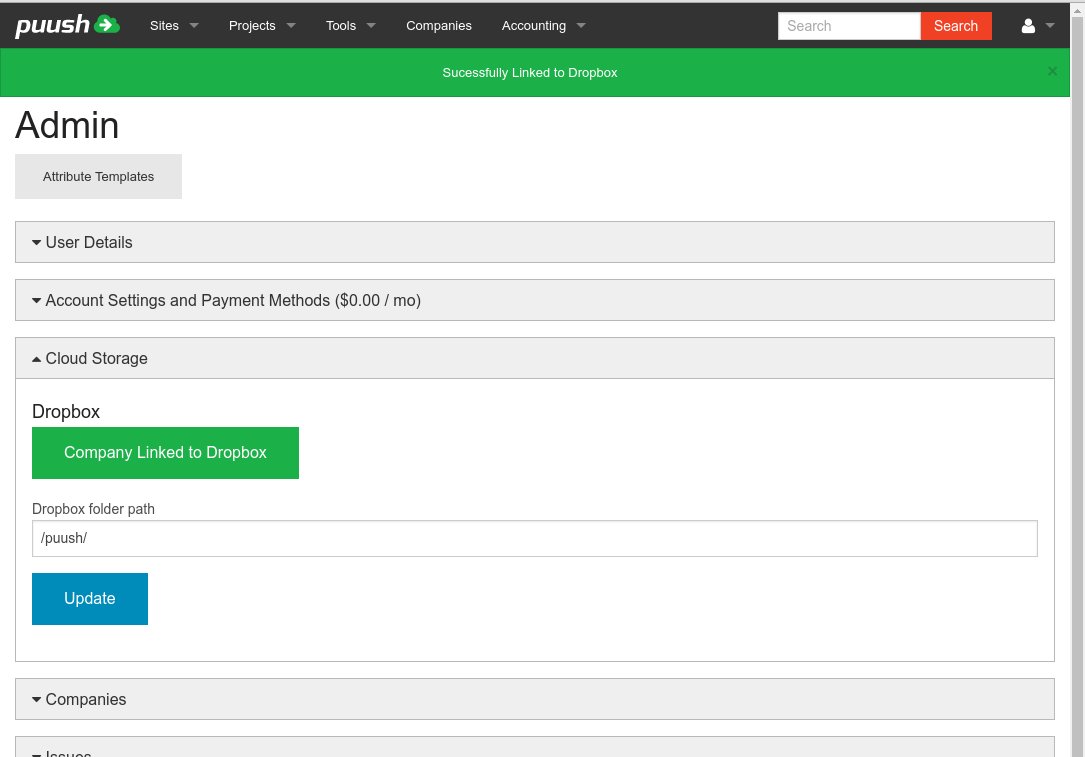The image size is (1085, 757).
Task: Click the Attribute Templates button
Action: [x=98, y=177]
